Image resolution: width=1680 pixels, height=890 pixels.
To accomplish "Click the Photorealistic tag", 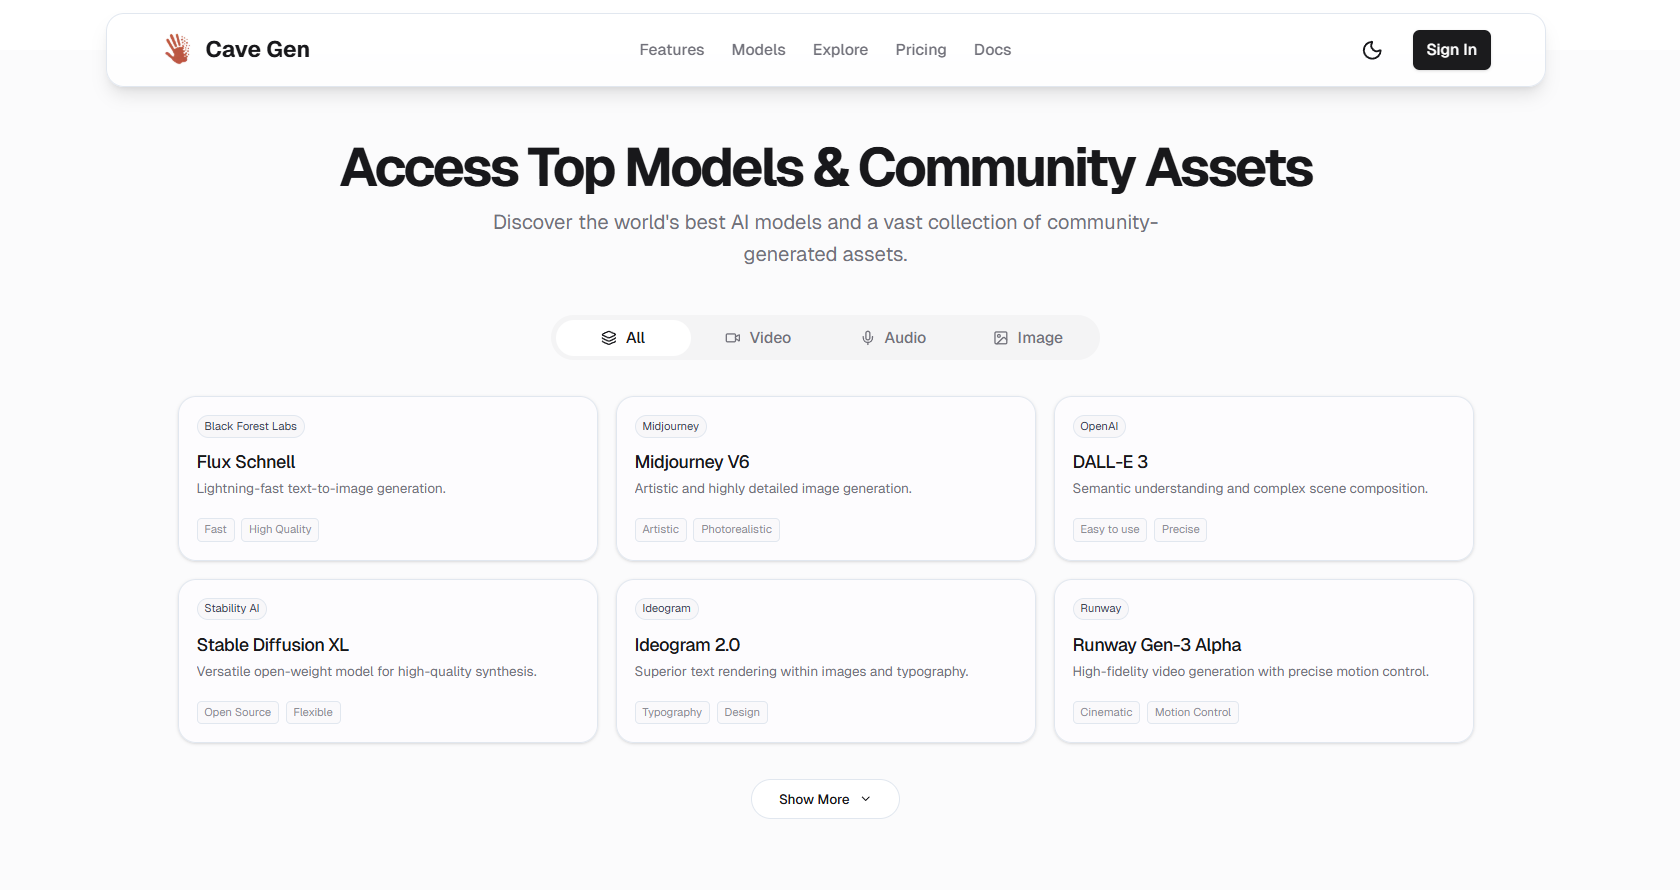I will [x=737, y=529].
